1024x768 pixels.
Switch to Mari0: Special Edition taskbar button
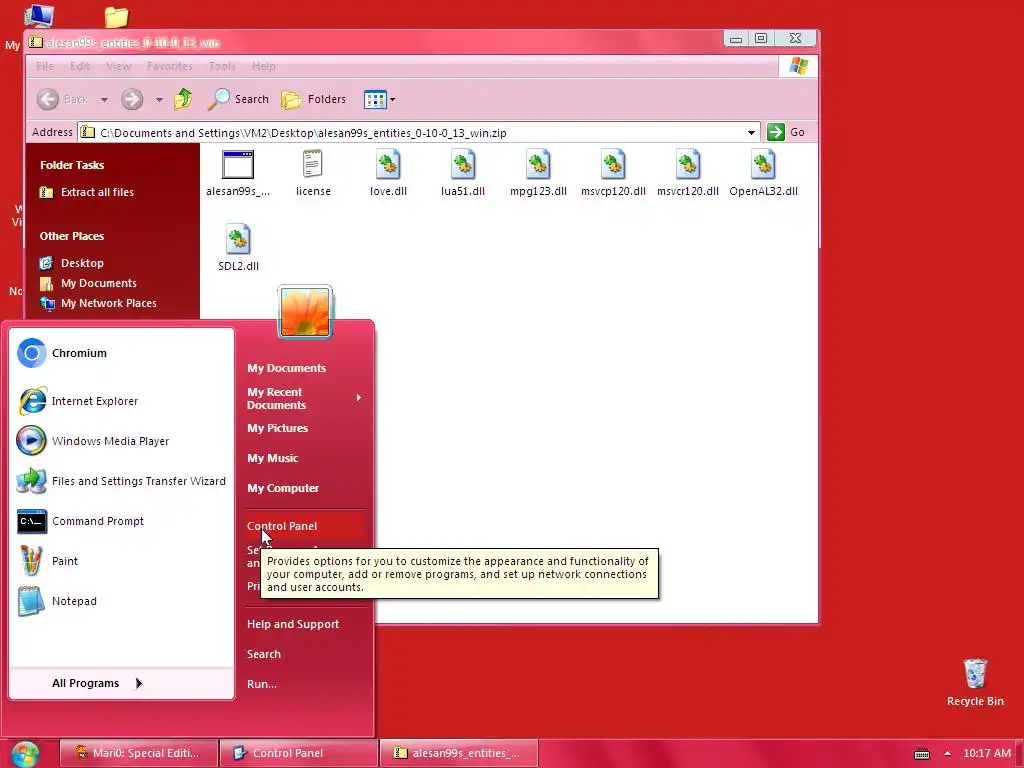pyautogui.click(x=138, y=753)
